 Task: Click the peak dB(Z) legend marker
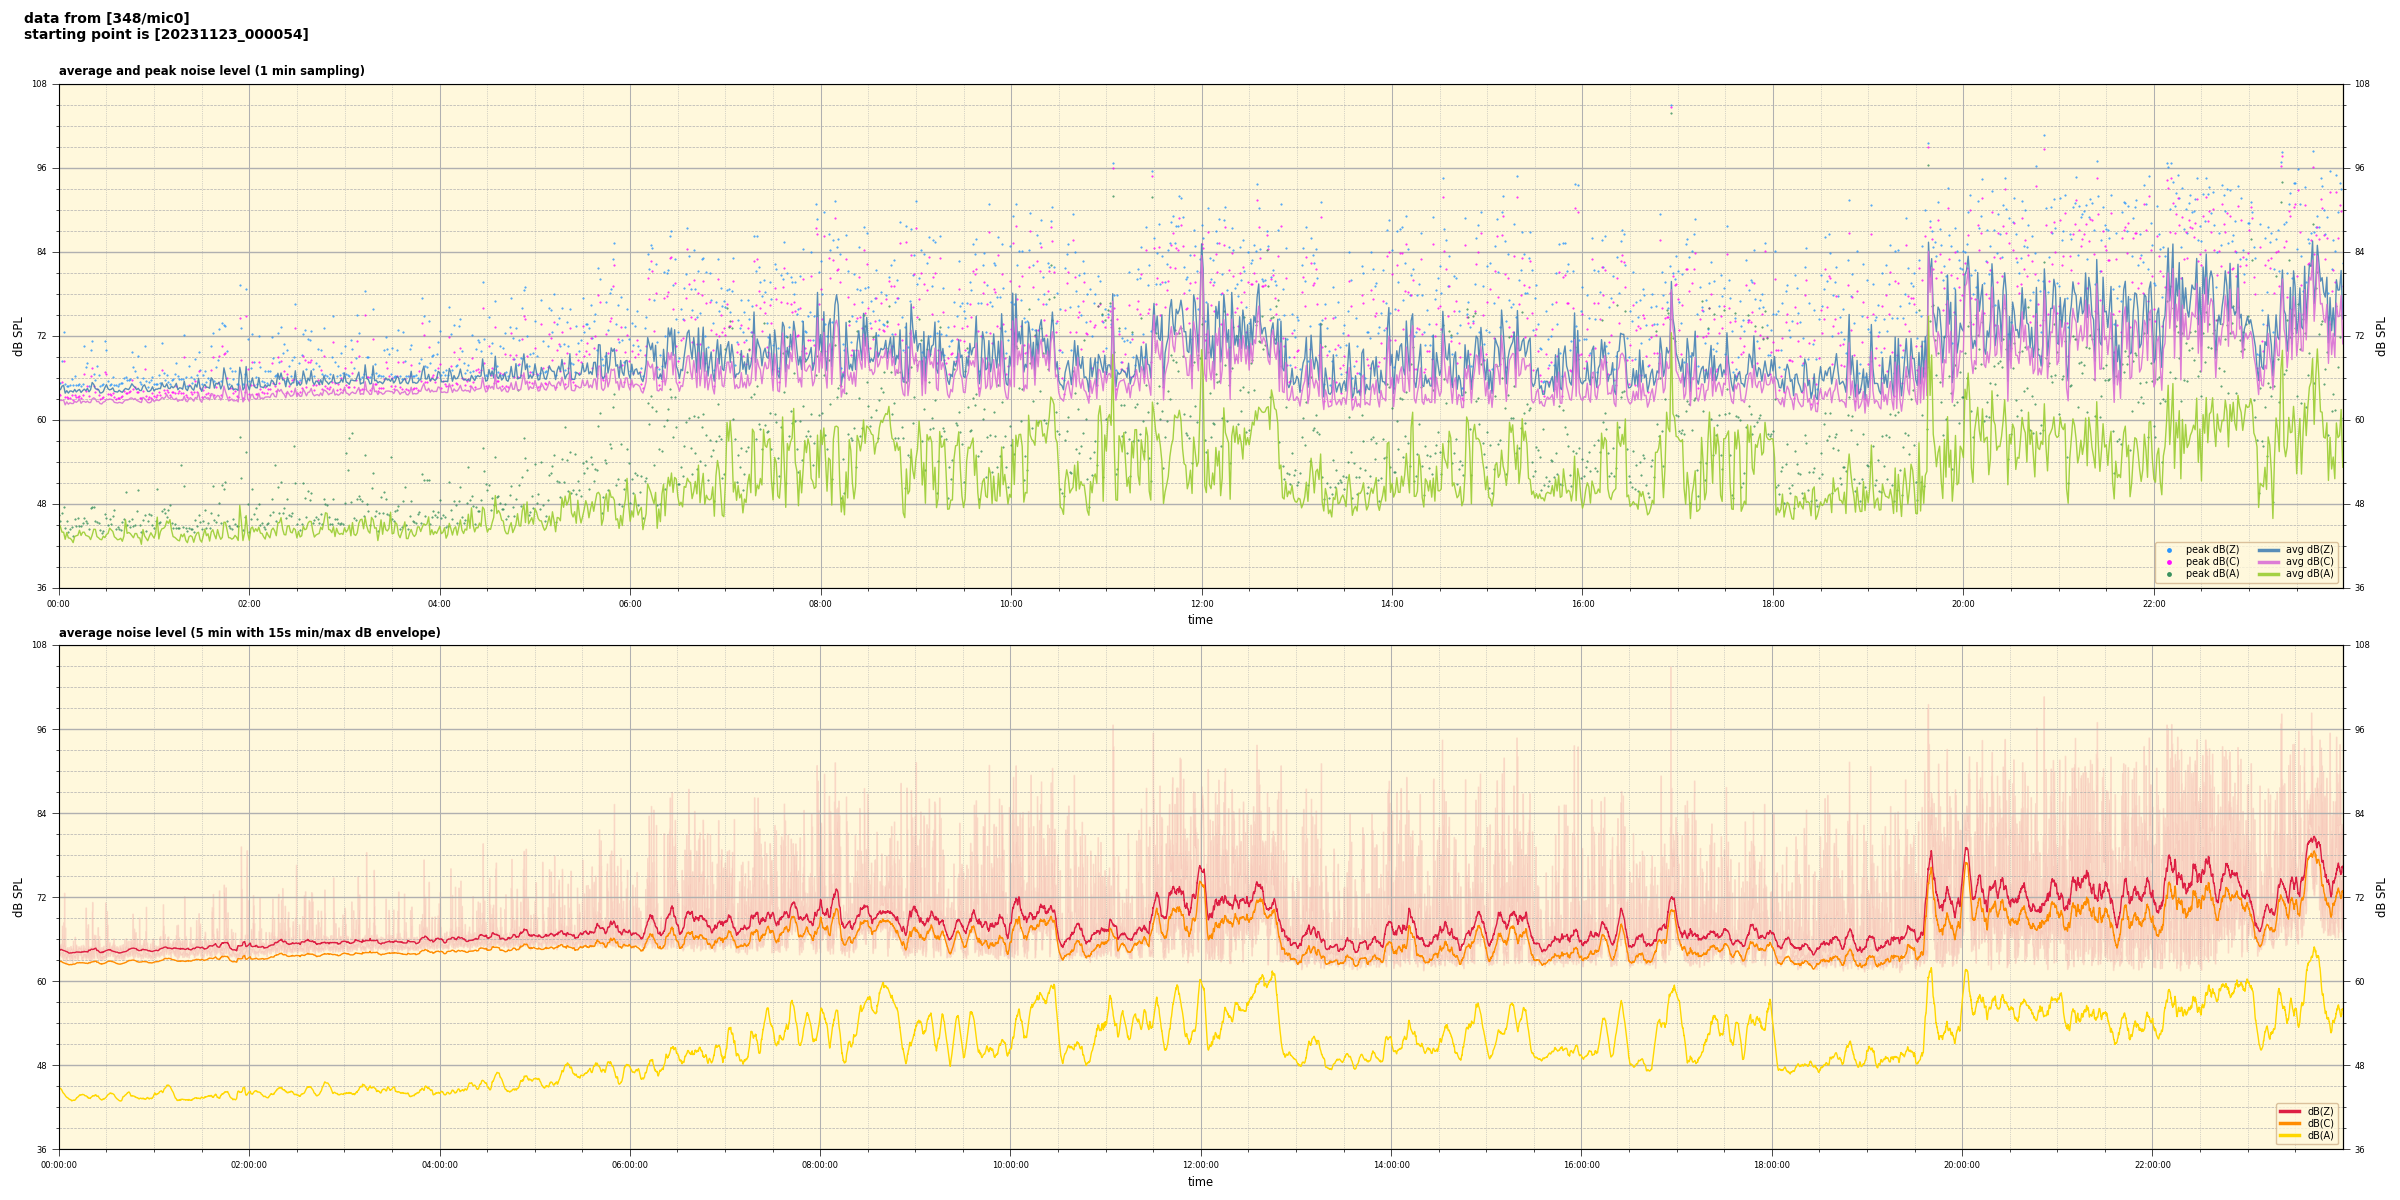click(2169, 550)
